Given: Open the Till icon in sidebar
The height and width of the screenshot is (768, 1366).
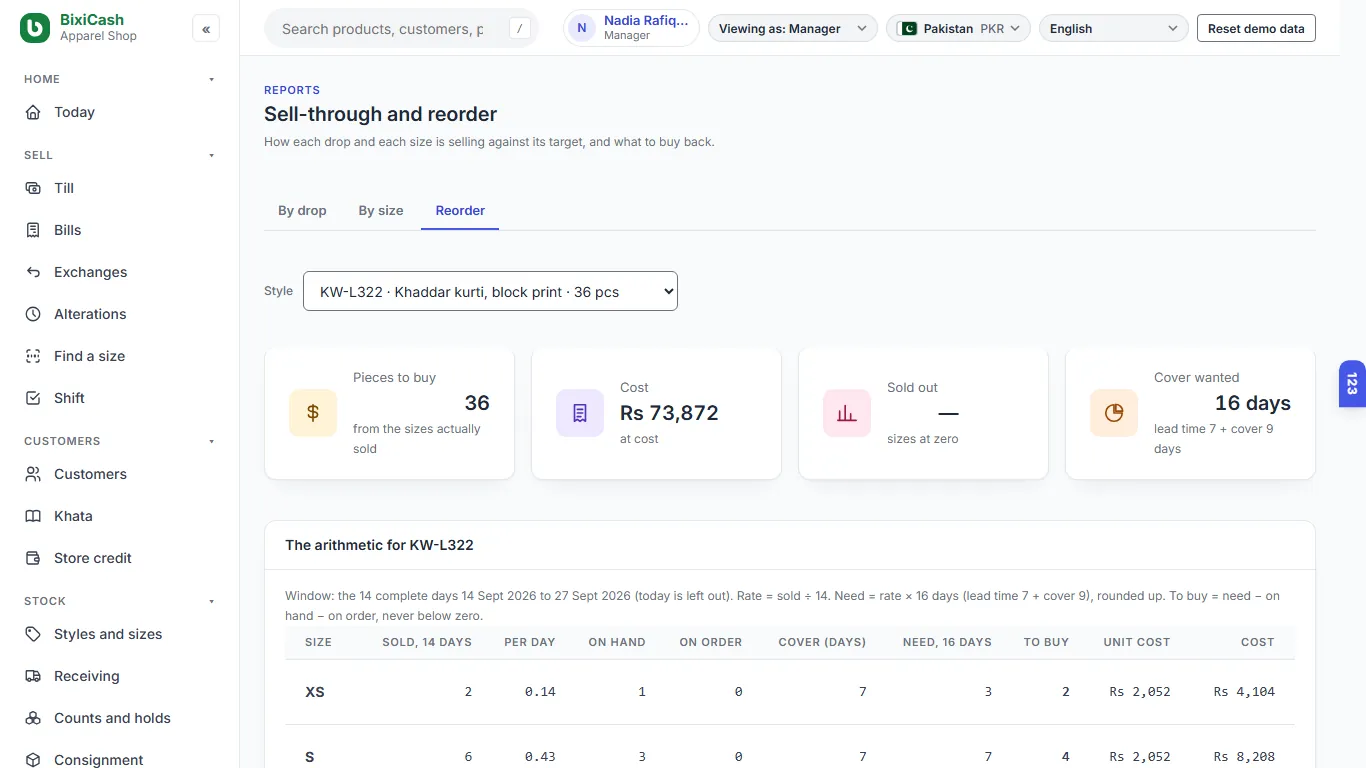Looking at the screenshot, I should (x=34, y=188).
